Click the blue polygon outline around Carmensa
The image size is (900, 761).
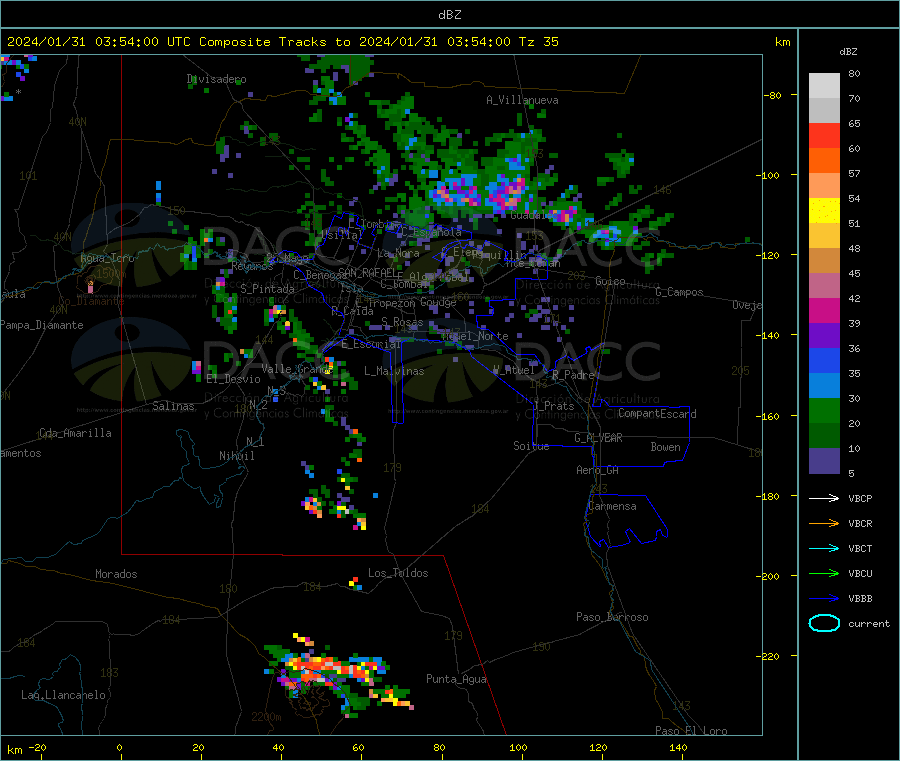(626, 520)
